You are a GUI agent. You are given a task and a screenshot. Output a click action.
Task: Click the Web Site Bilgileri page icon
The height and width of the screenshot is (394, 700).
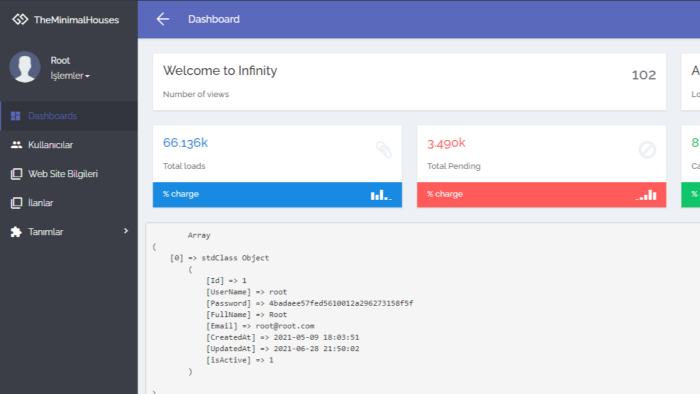pyautogui.click(x=16, y=174)
